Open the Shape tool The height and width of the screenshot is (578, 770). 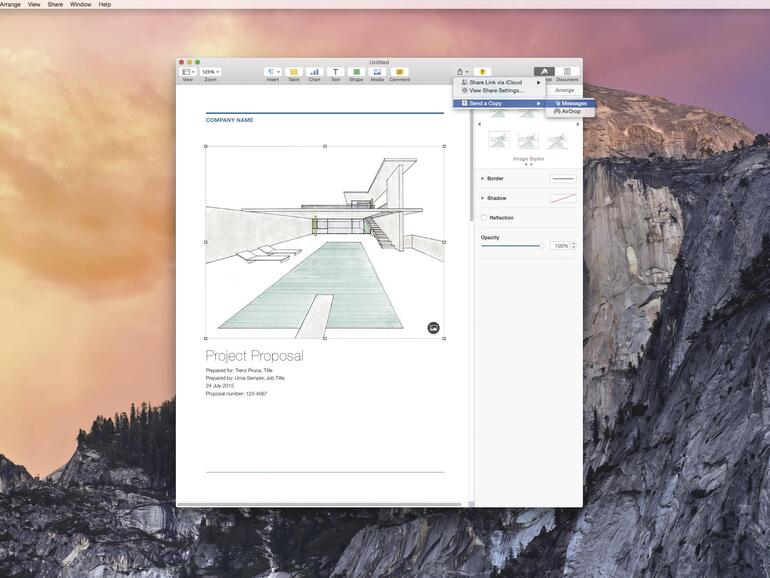[356, 72]
